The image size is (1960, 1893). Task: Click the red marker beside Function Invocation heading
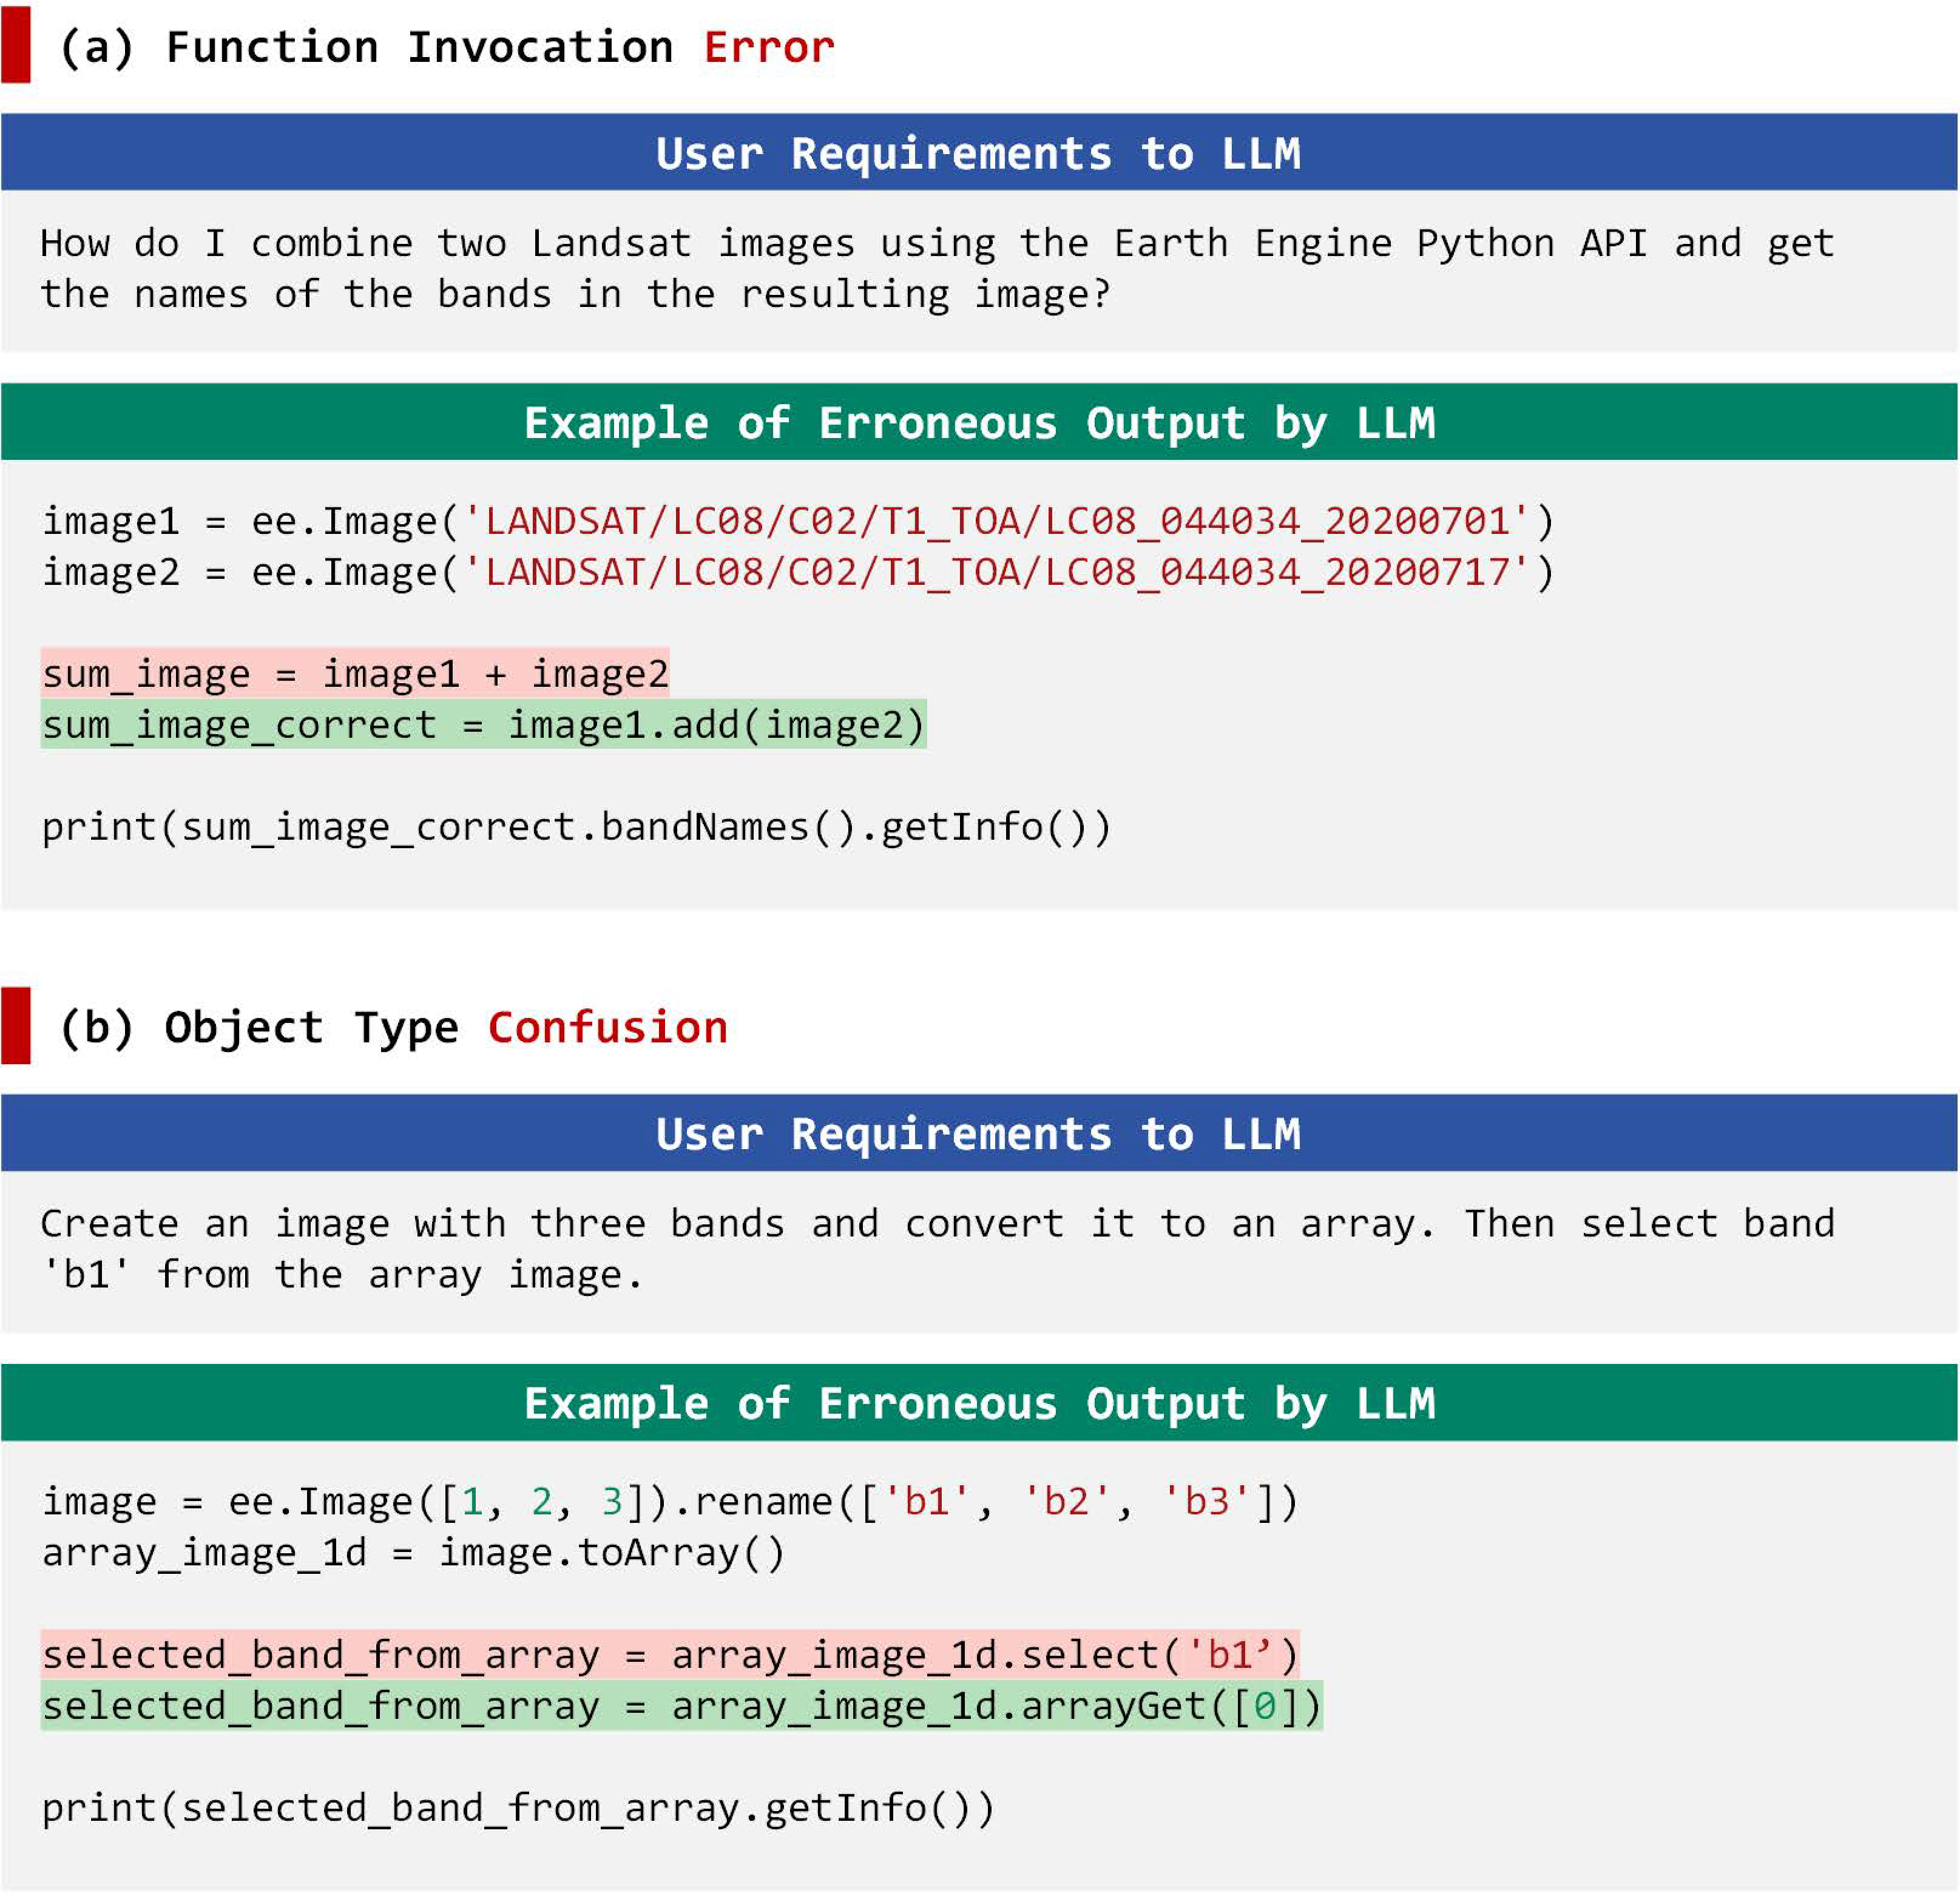pyautogui.click(x=16, y=45)
